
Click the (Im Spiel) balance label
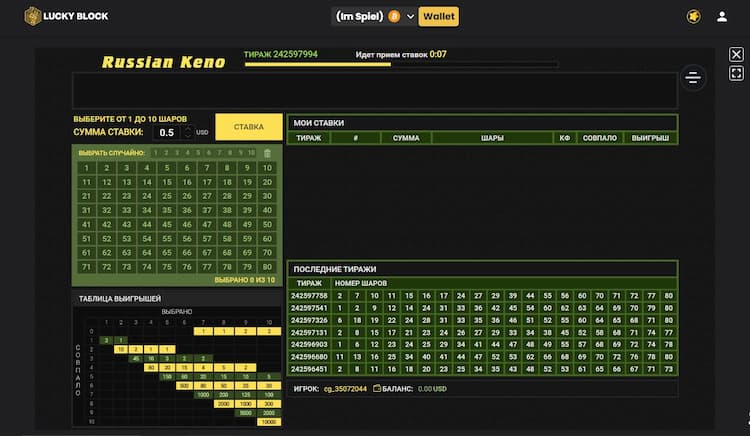(360, 17)
